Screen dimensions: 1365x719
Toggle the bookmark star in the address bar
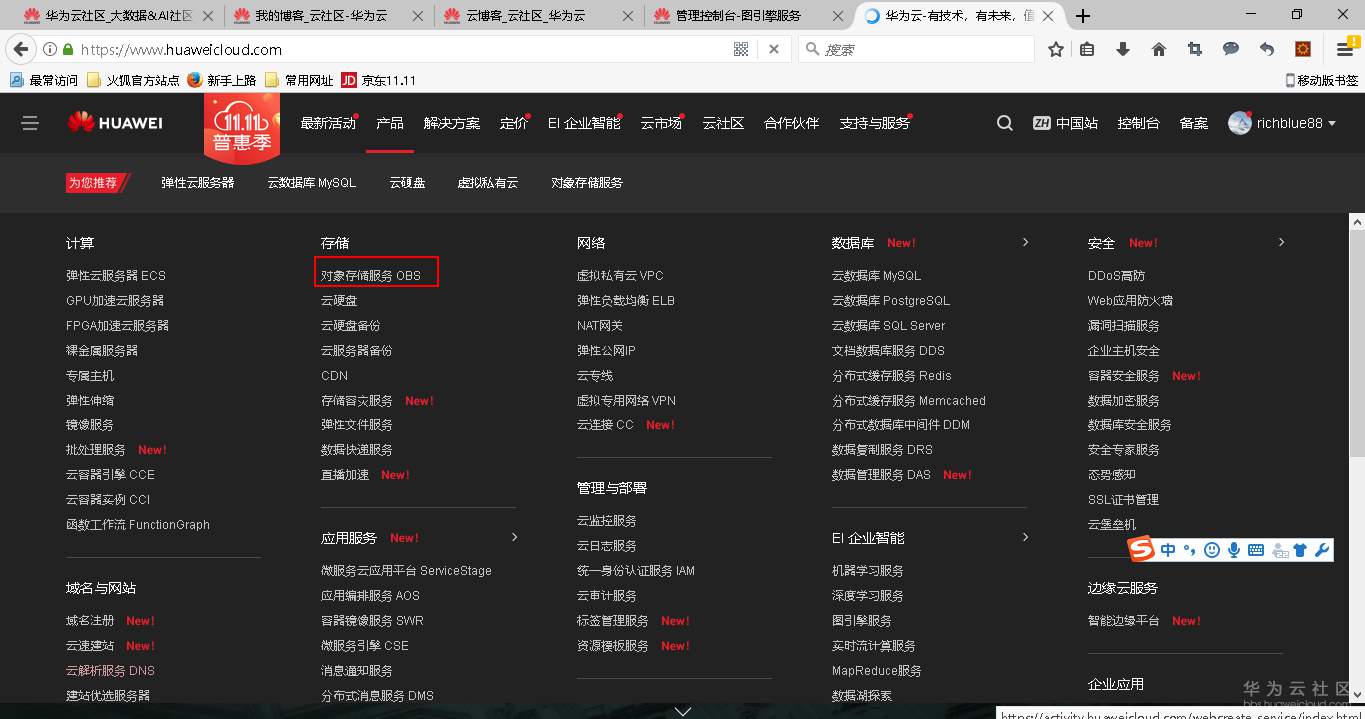coord(1055,48)
